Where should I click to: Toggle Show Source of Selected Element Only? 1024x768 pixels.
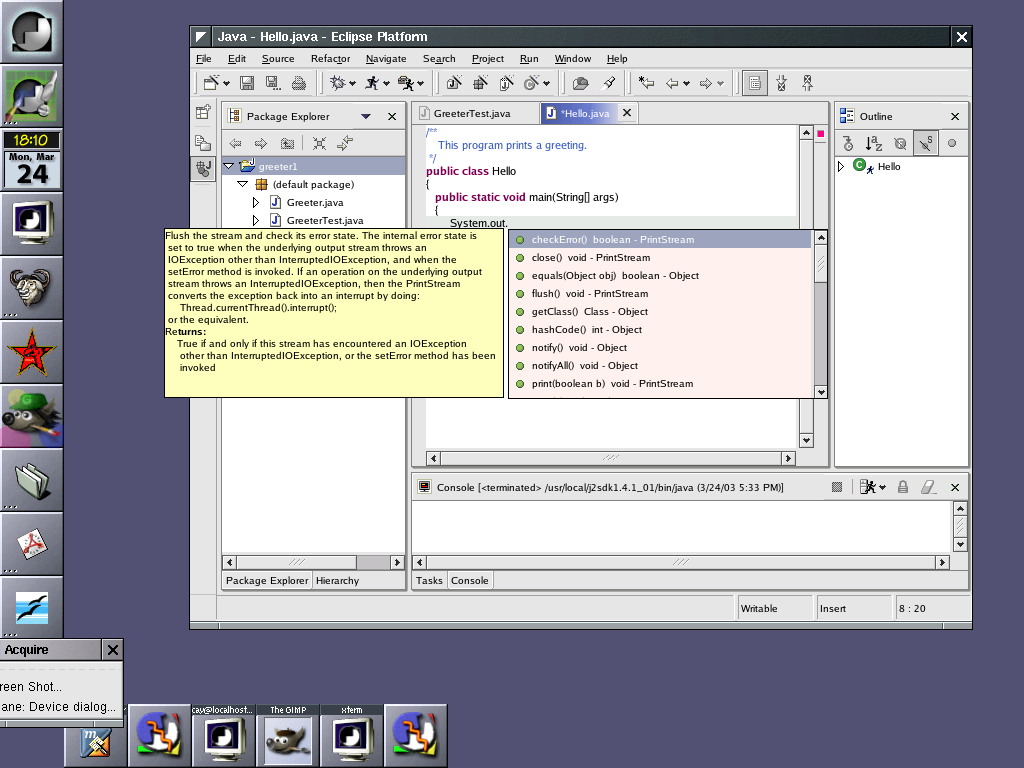755,83
